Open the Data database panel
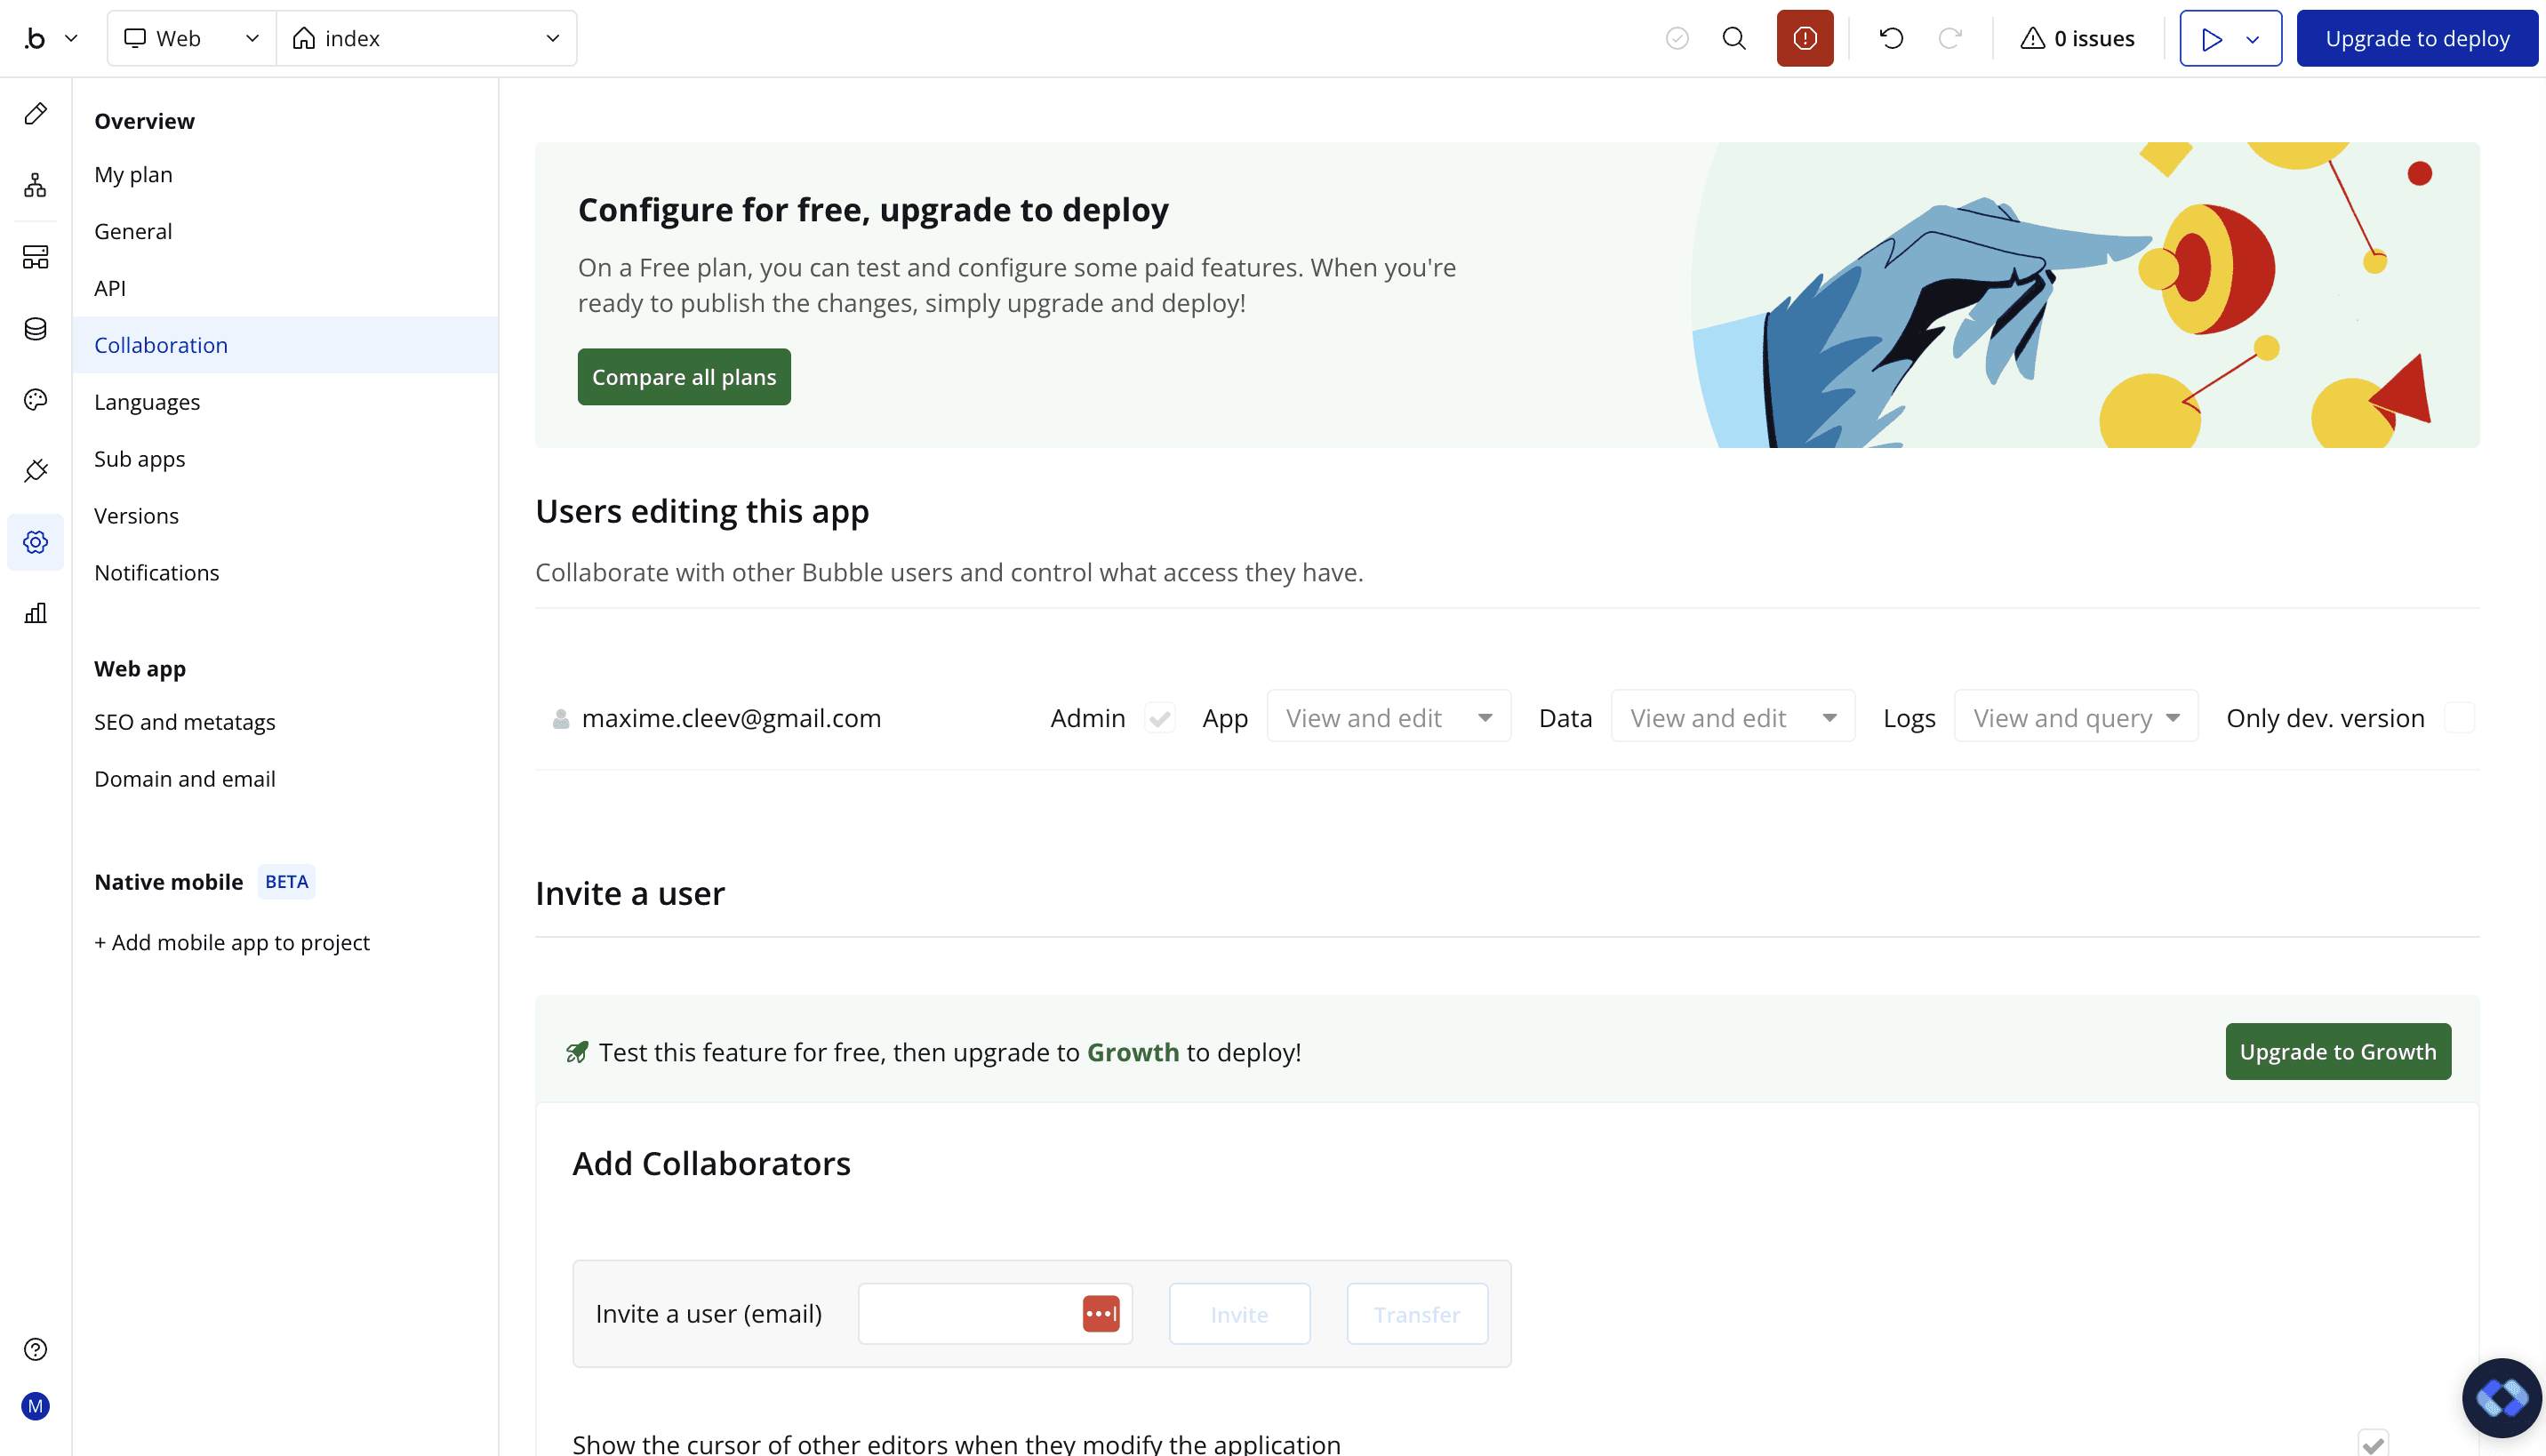Screen dimensions: 2546x1456 35,328
